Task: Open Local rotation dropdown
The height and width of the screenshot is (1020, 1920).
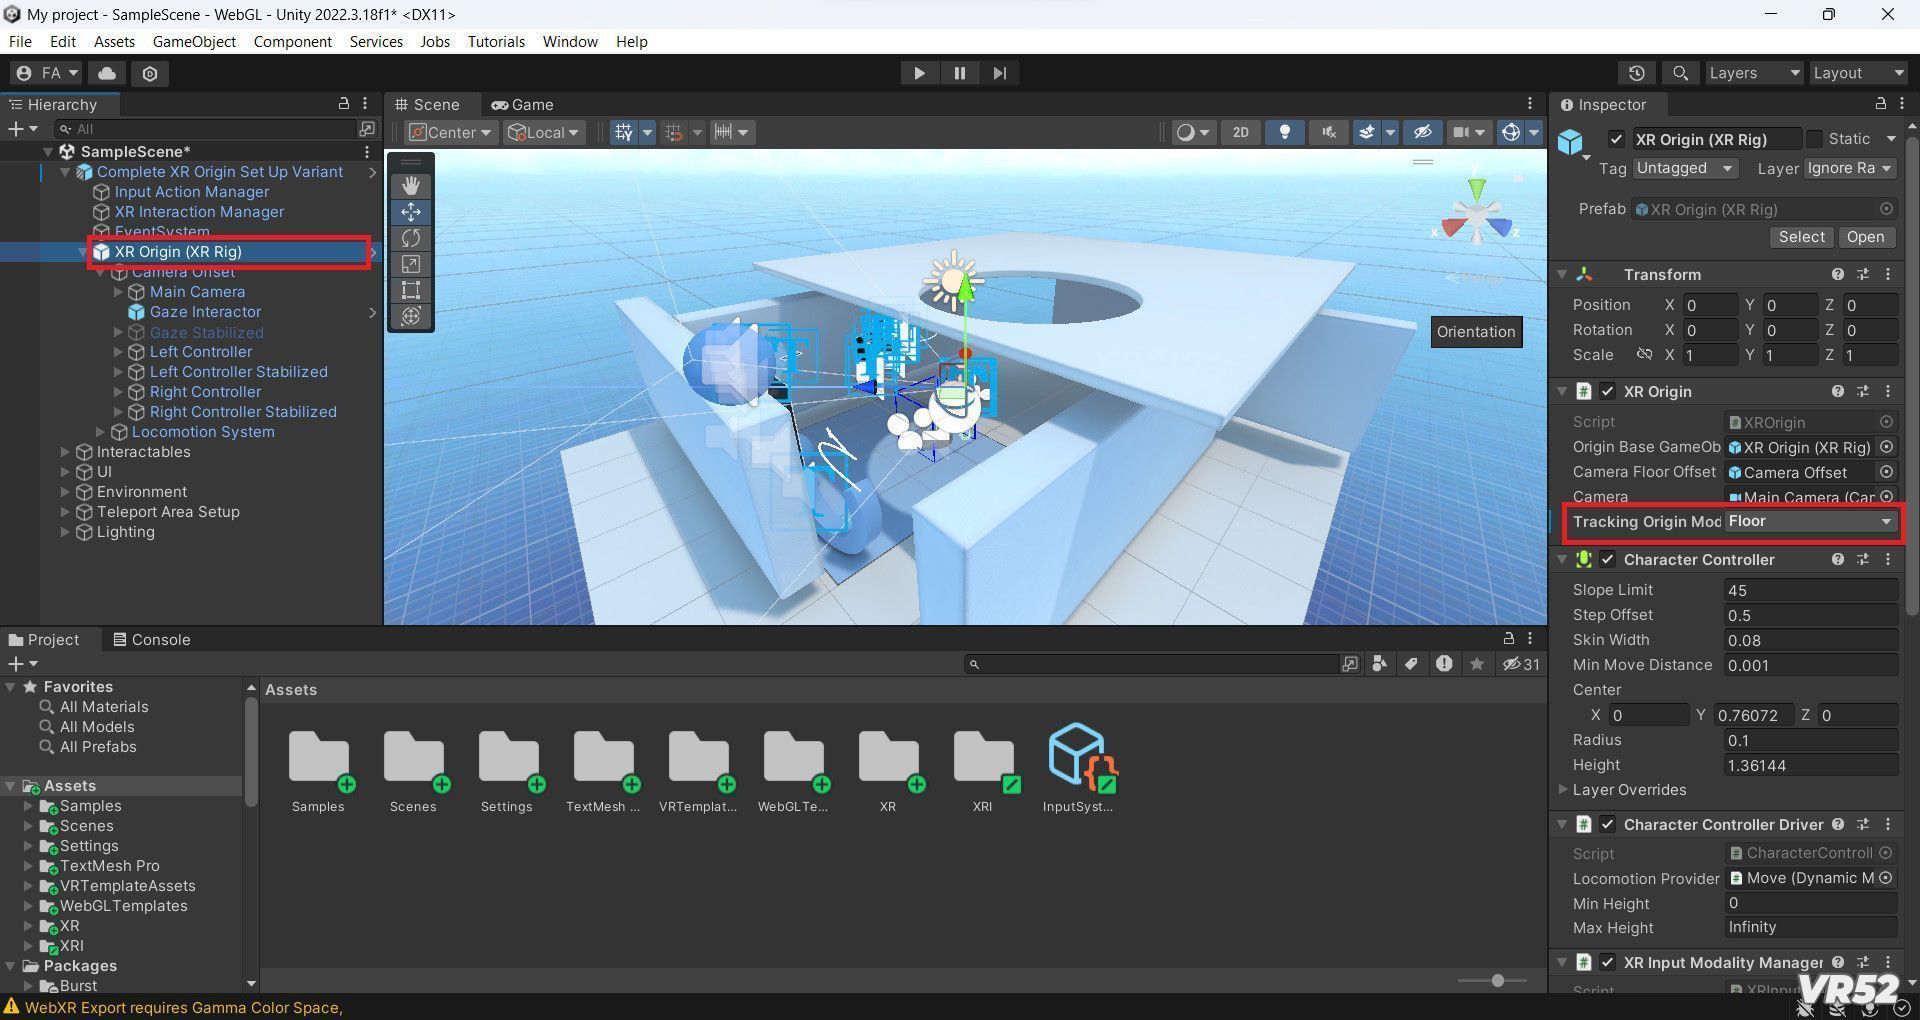Action: tap(543, 132)
